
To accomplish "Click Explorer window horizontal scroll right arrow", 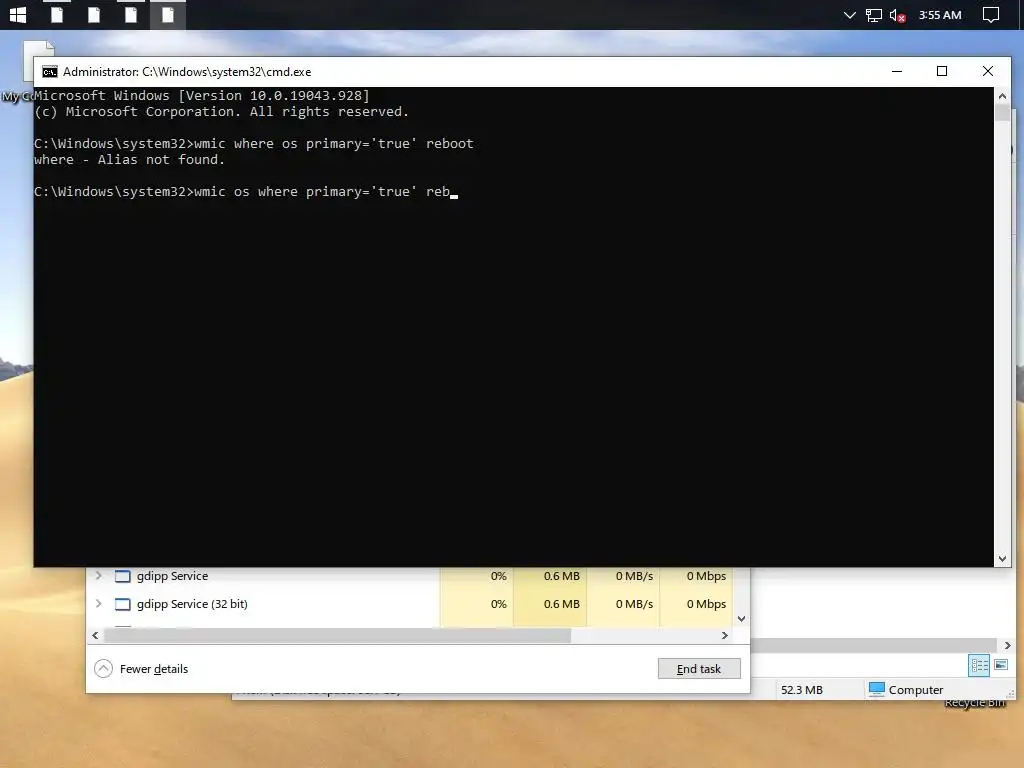I will (x=1007, y=645).
